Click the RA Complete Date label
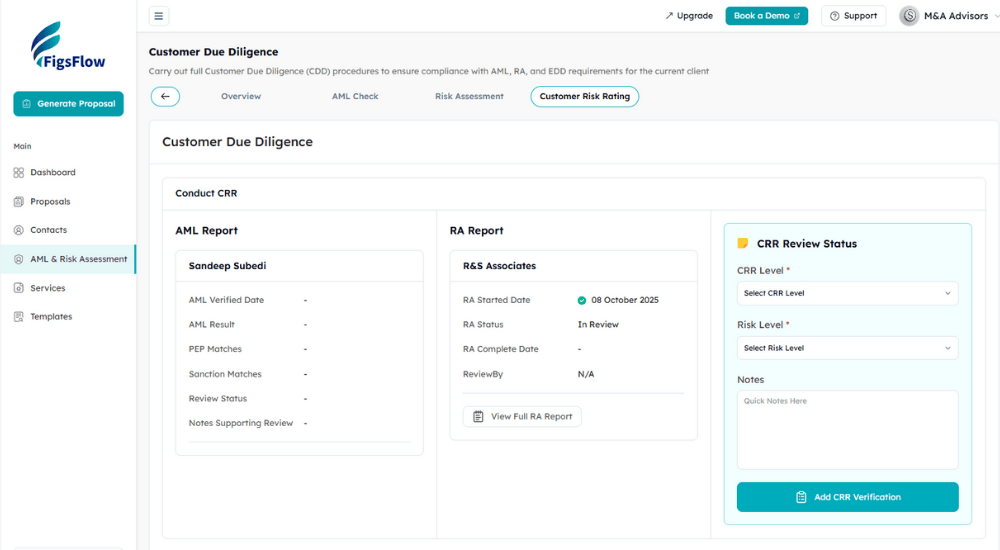Image resolution: width=1000 pixels, height=550 pixels. [501, 350]
